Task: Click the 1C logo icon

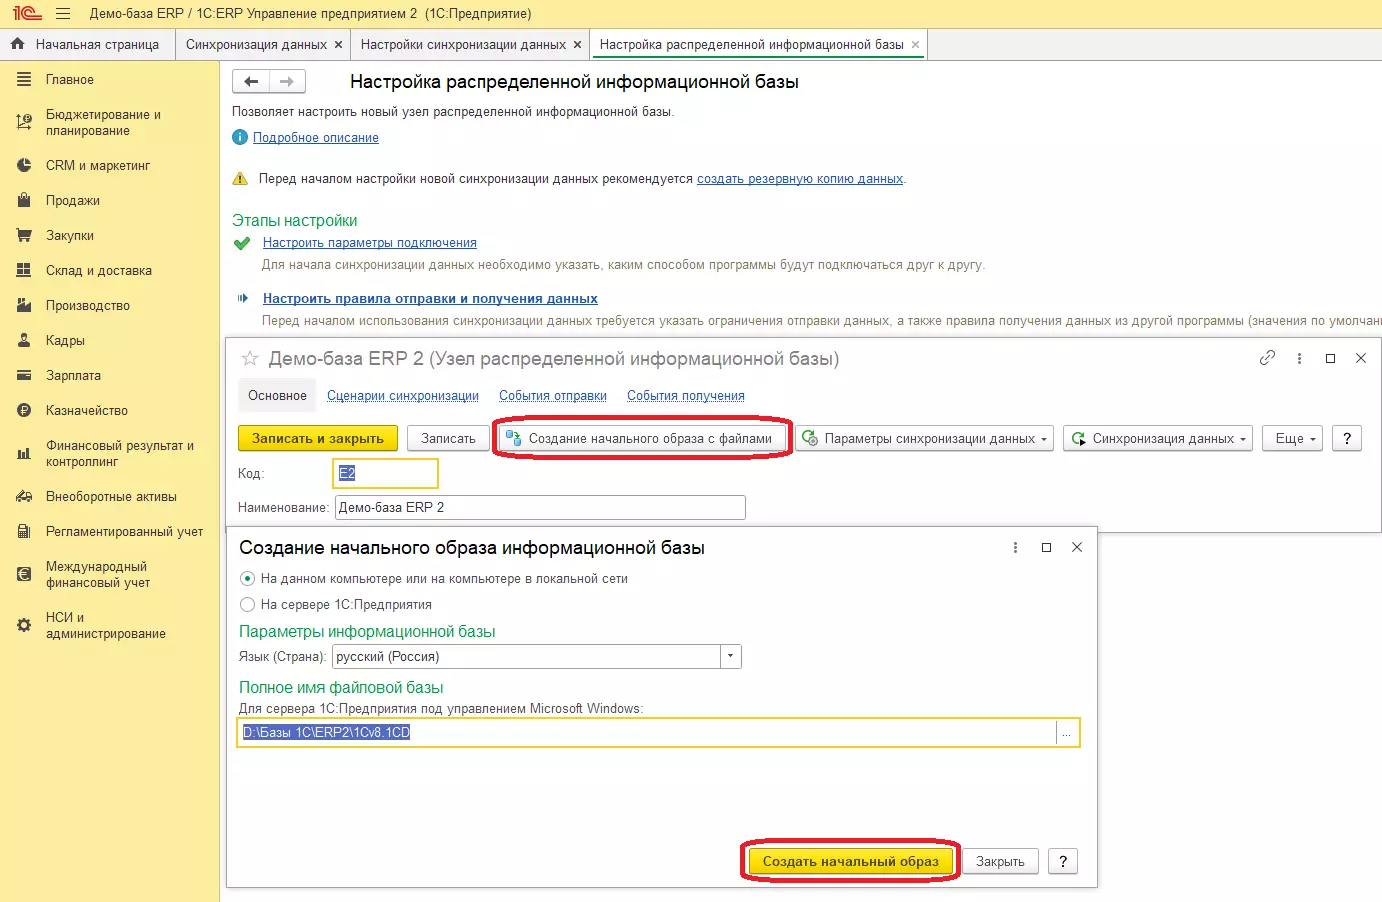Action: (x=27, y=14)
